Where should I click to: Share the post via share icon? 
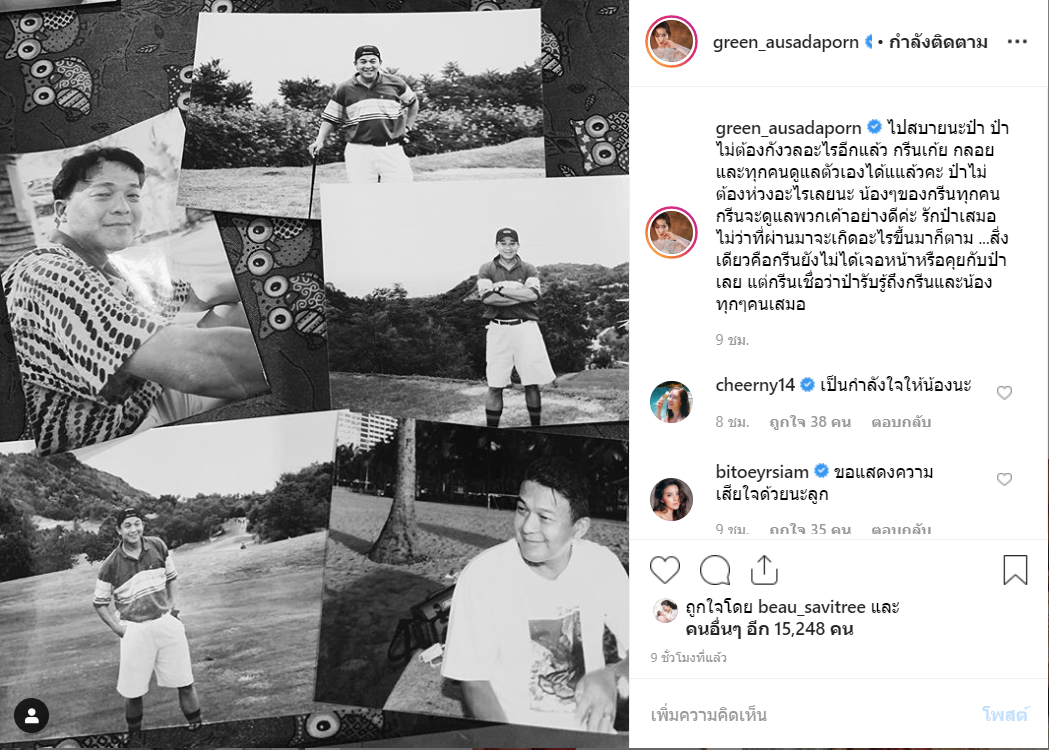pos(764,570)
